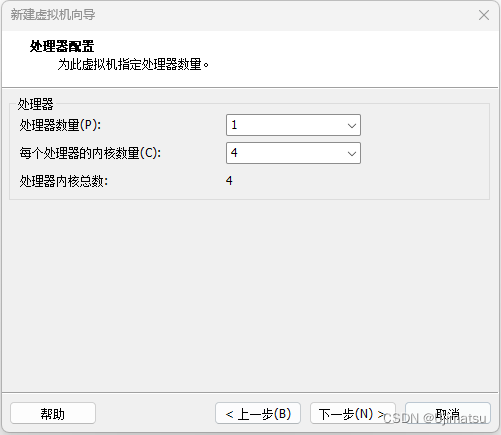Click the 新建虚拟机向导 title text
The height and width of the screenshot is (435, 501).
click(x=53, y=15)
